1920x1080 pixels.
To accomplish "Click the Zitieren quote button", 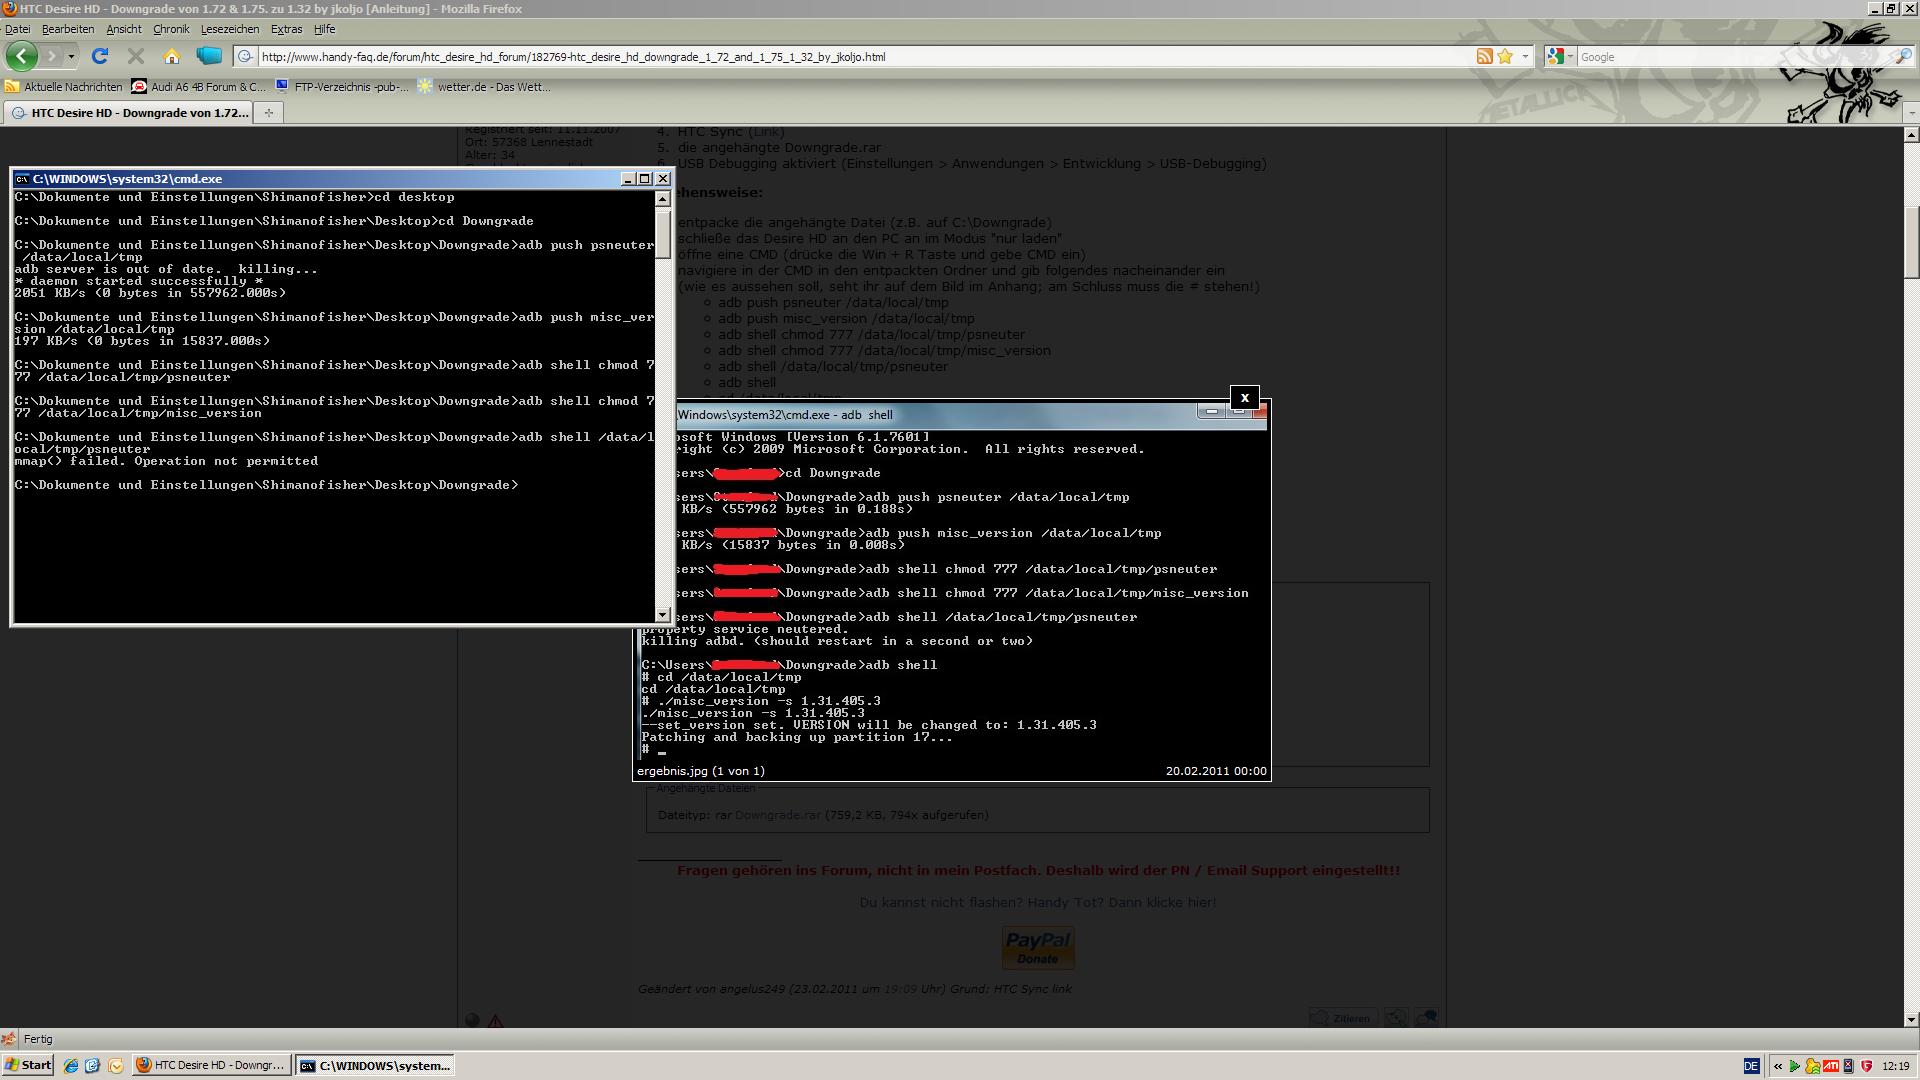I will (1342, 1018).
